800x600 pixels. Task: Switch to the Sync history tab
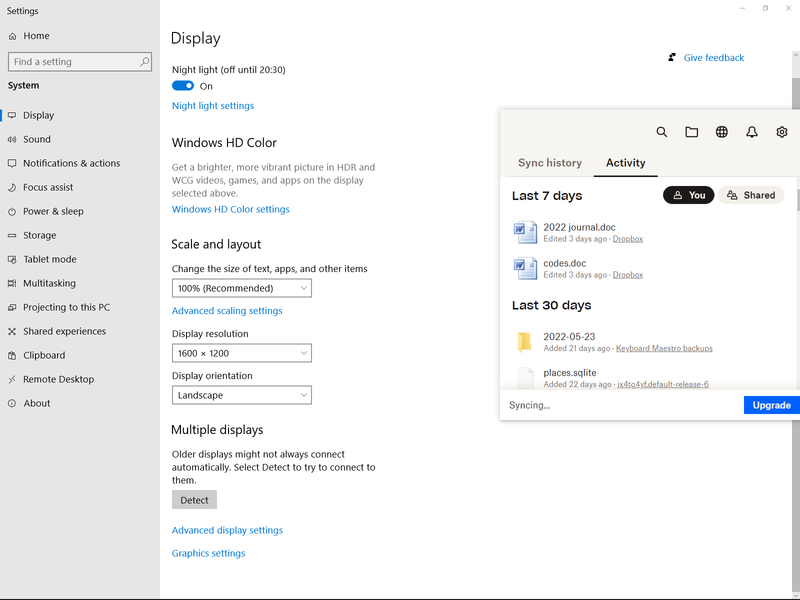[x=549, y=163]
